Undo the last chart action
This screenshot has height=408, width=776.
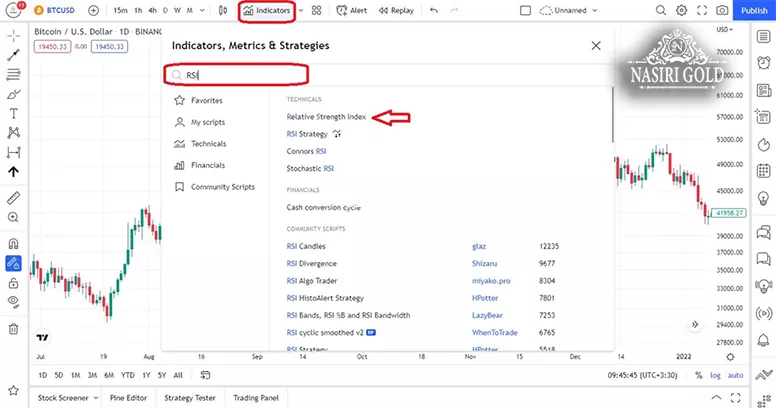pos(434,10)
